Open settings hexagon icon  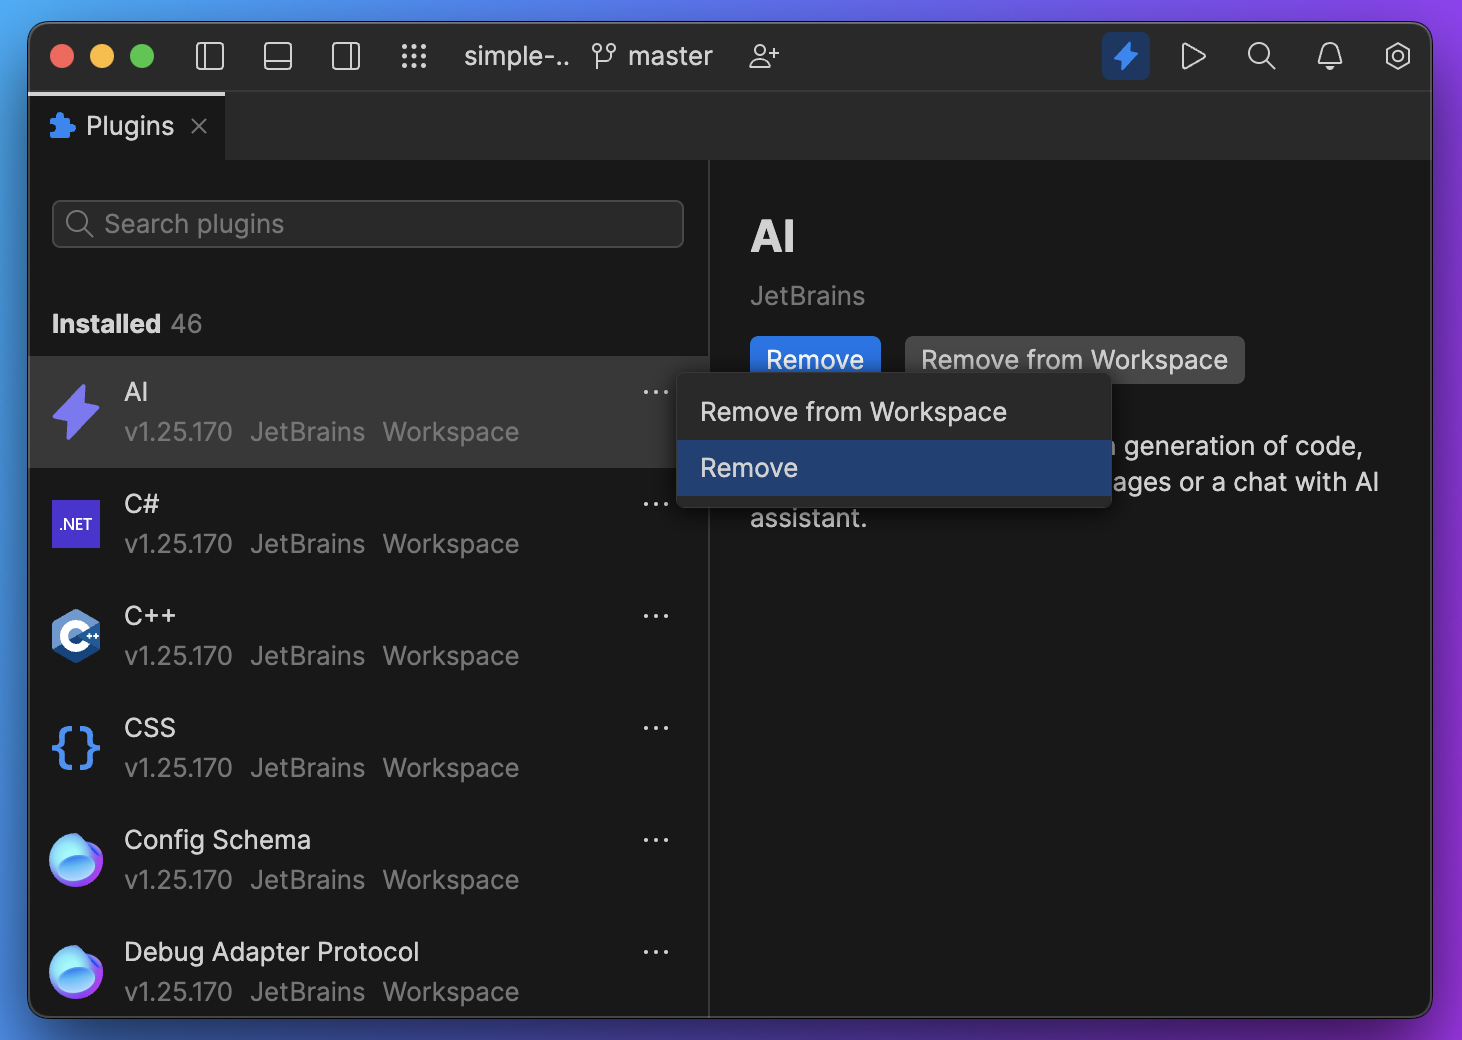[x=1398, y=56]
